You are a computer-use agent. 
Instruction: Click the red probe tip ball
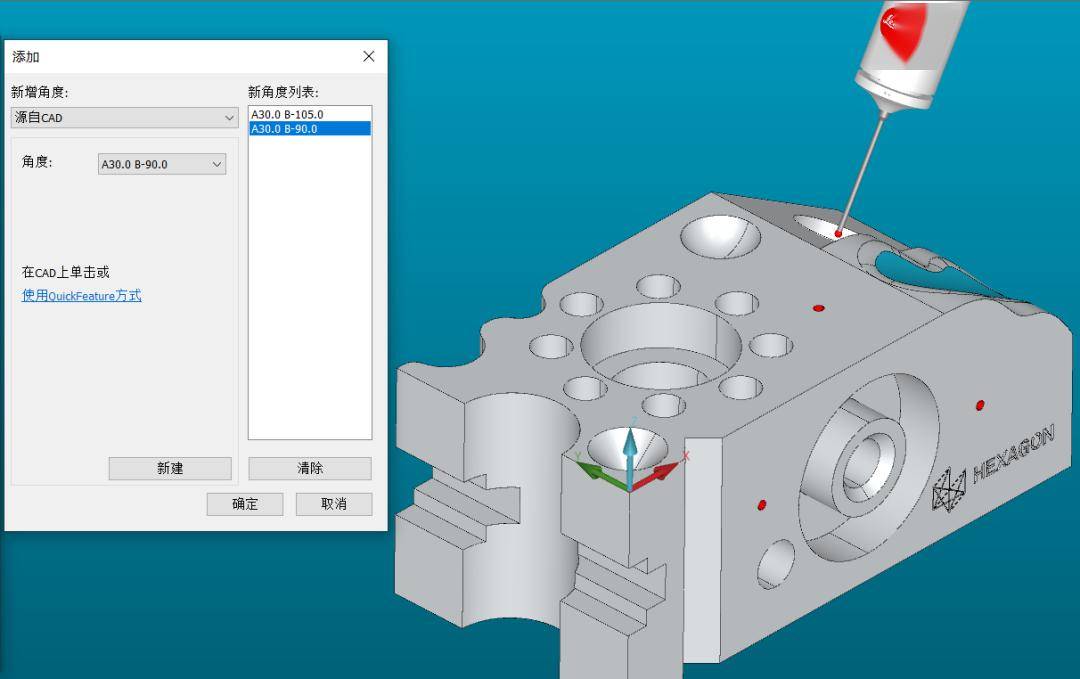click(x=838, y=233)
